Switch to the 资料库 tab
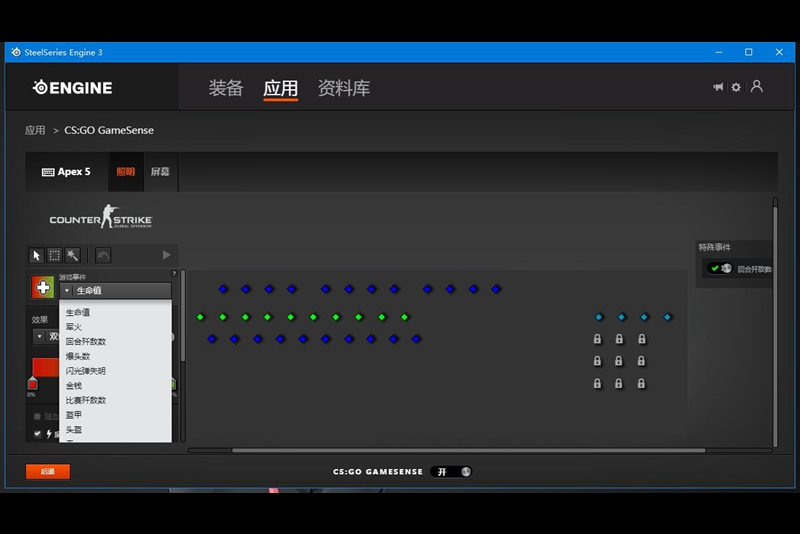 pyautogui.click(x=344, y=88)
